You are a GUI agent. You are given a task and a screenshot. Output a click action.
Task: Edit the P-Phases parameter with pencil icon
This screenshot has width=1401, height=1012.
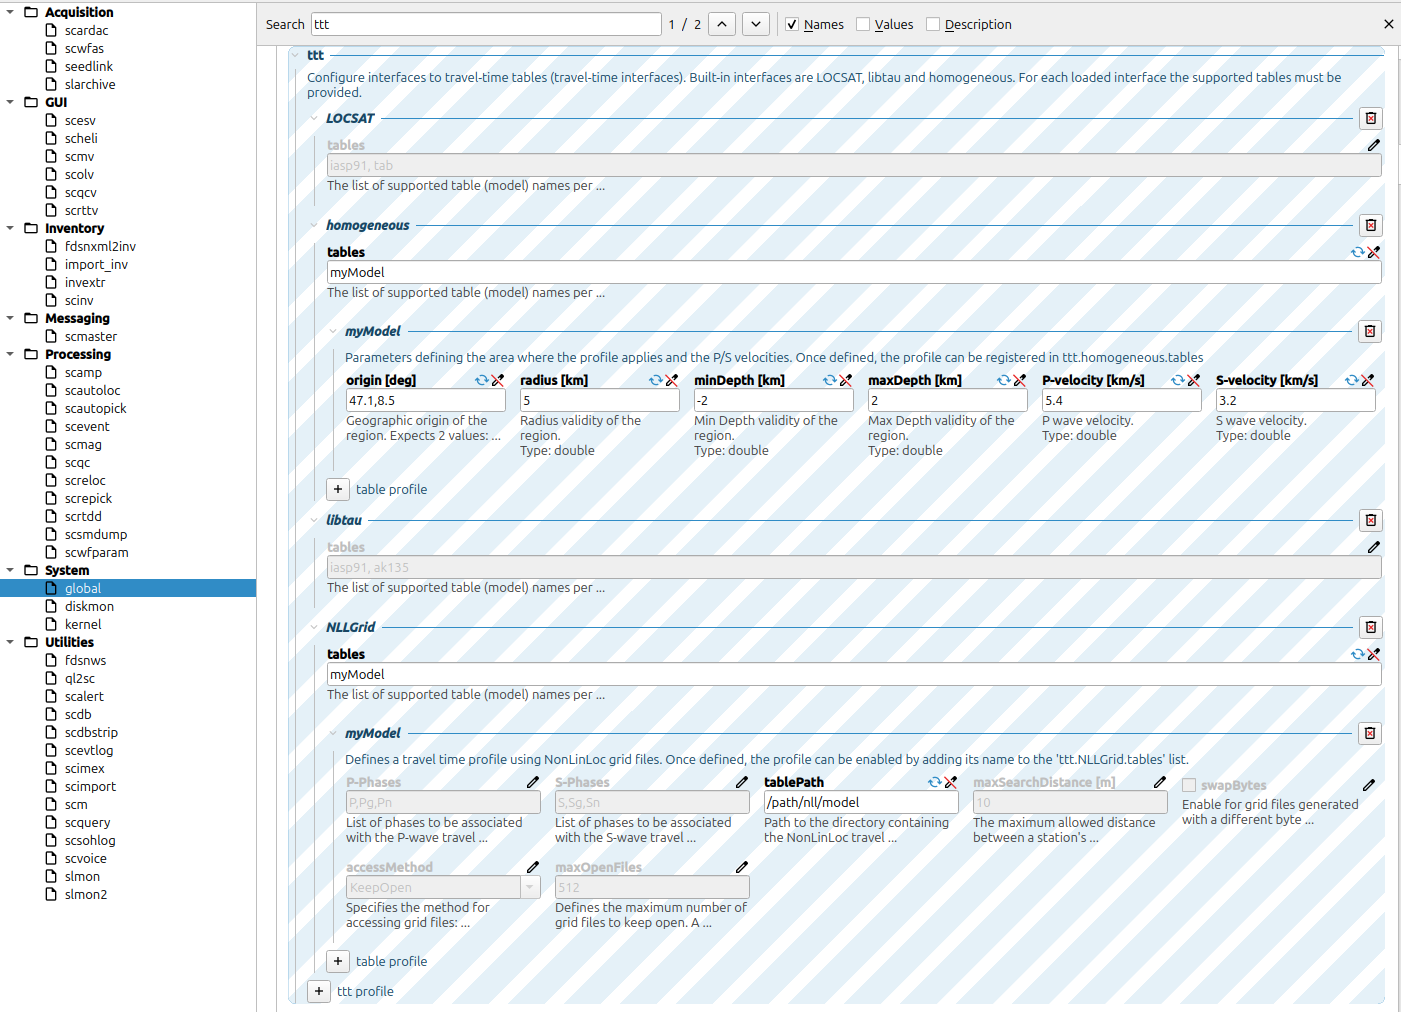click(x=532, y=782)
